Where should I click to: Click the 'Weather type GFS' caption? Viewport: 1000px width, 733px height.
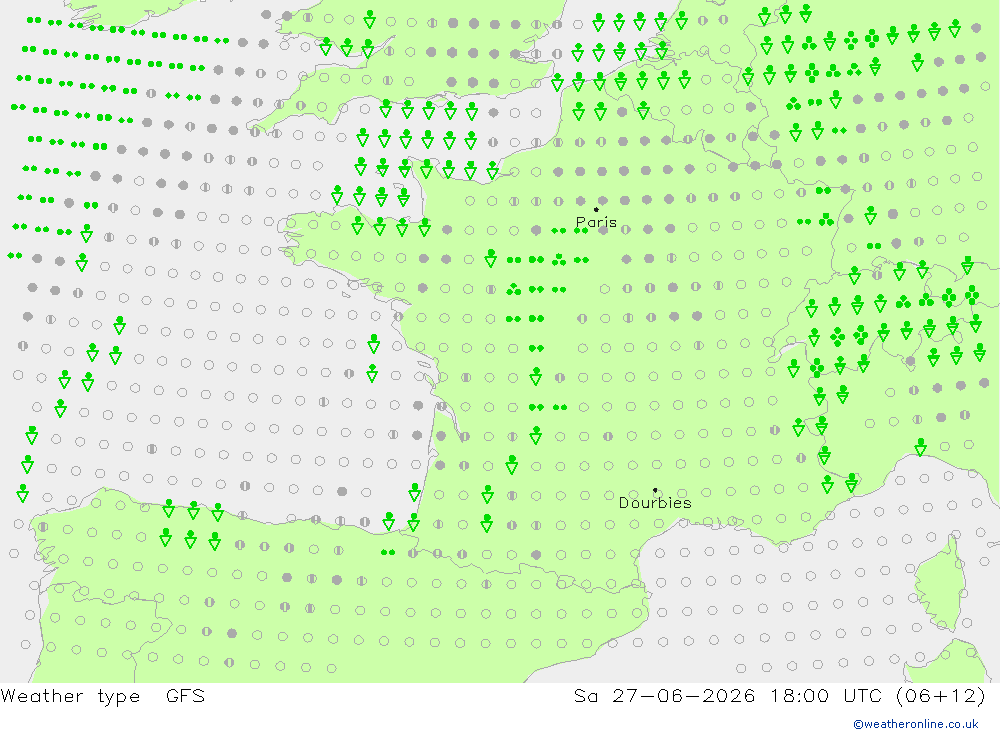pyautogui.click(x=103, y=695)
